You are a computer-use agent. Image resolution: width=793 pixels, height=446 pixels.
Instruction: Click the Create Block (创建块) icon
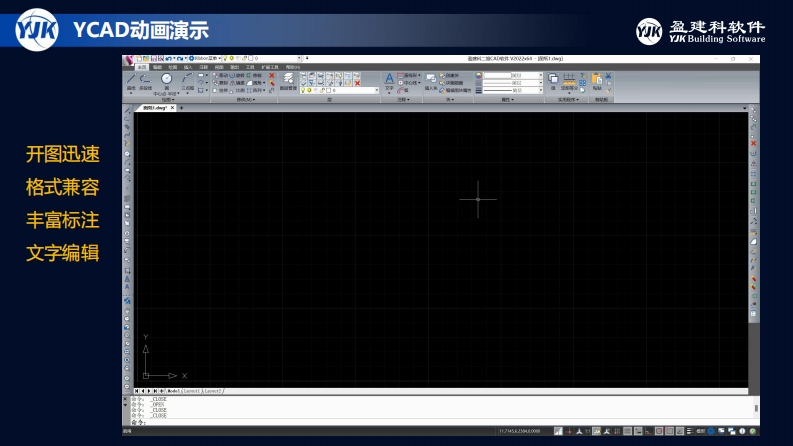tap(449, 75)
